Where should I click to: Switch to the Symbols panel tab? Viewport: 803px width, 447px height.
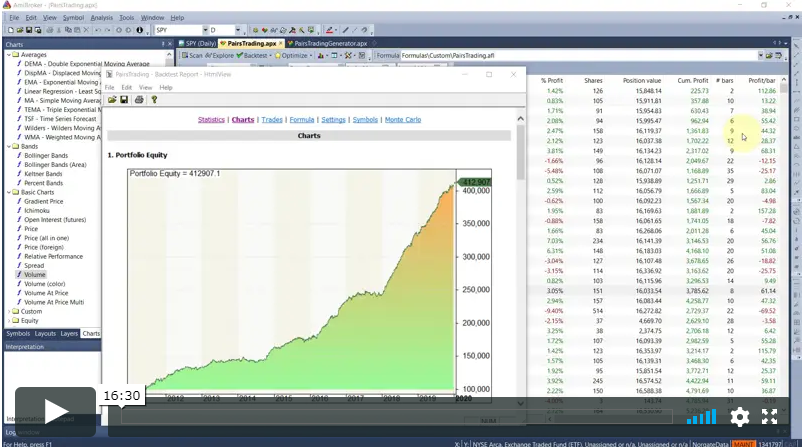(x=18, y=333)
